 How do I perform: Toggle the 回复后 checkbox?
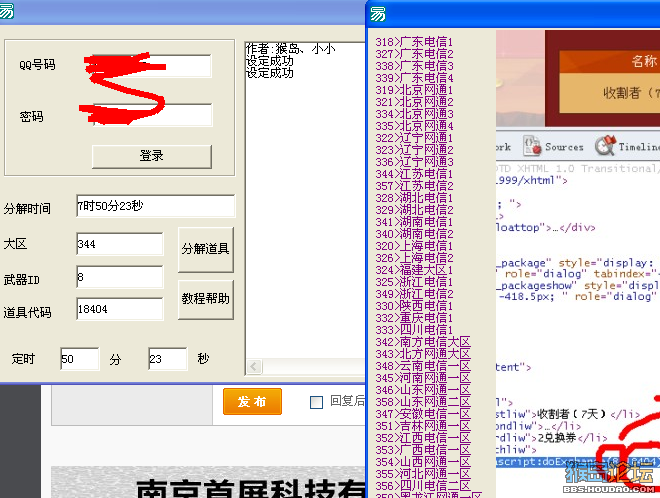[316, 402]
